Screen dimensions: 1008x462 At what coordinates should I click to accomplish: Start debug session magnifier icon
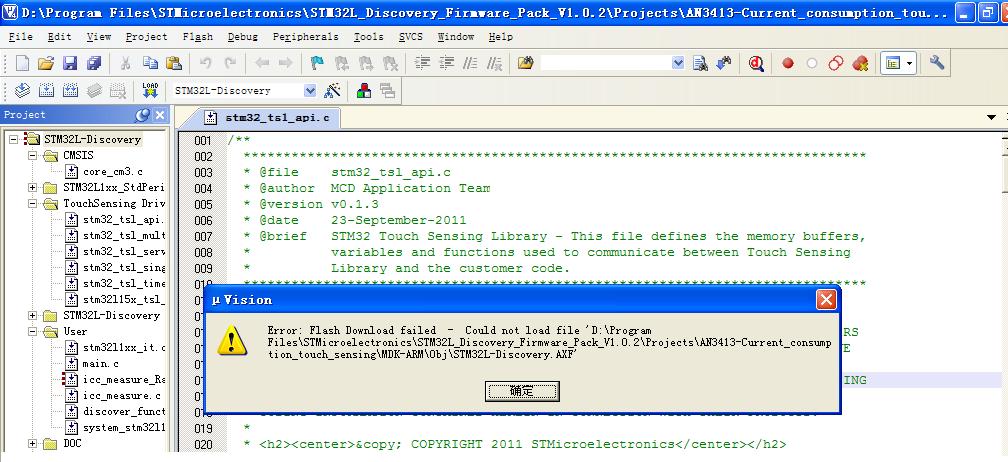point(756,63)
